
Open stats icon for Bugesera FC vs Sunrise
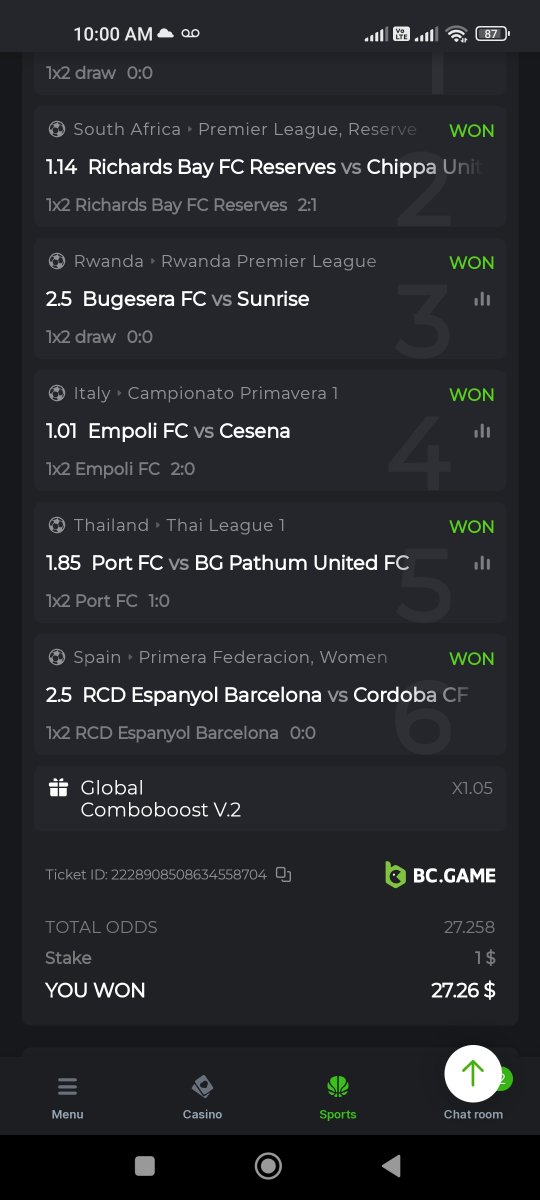pyautogui.click(x=482, y=299)
